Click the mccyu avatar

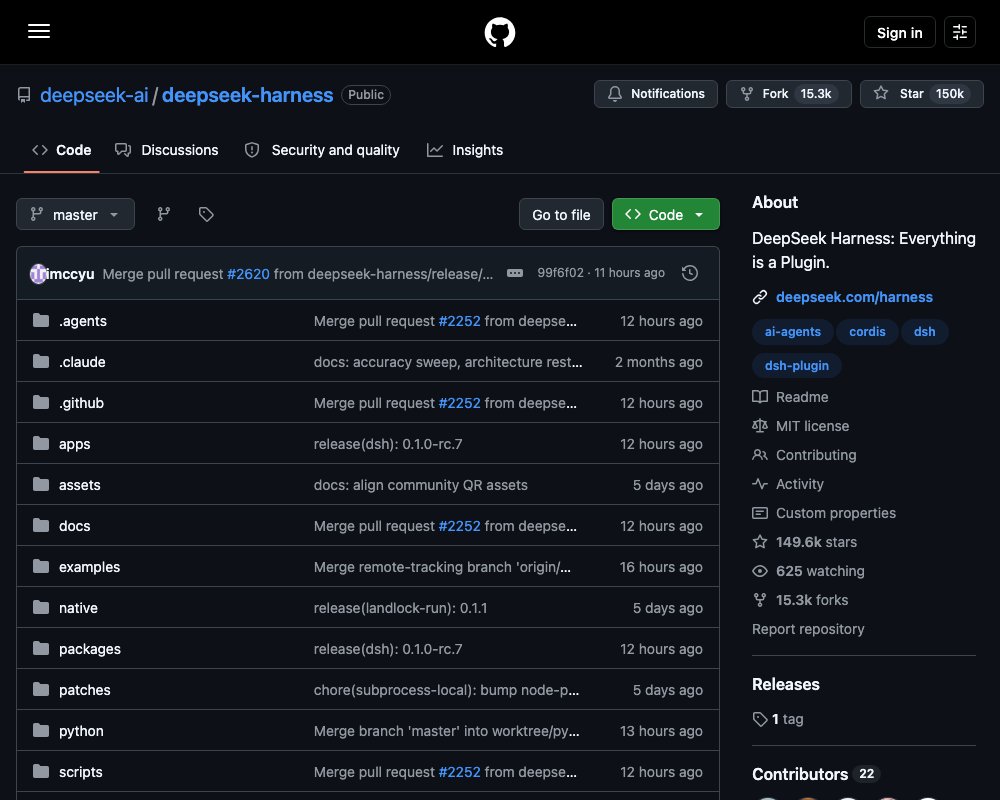click(x=38, y=274)
